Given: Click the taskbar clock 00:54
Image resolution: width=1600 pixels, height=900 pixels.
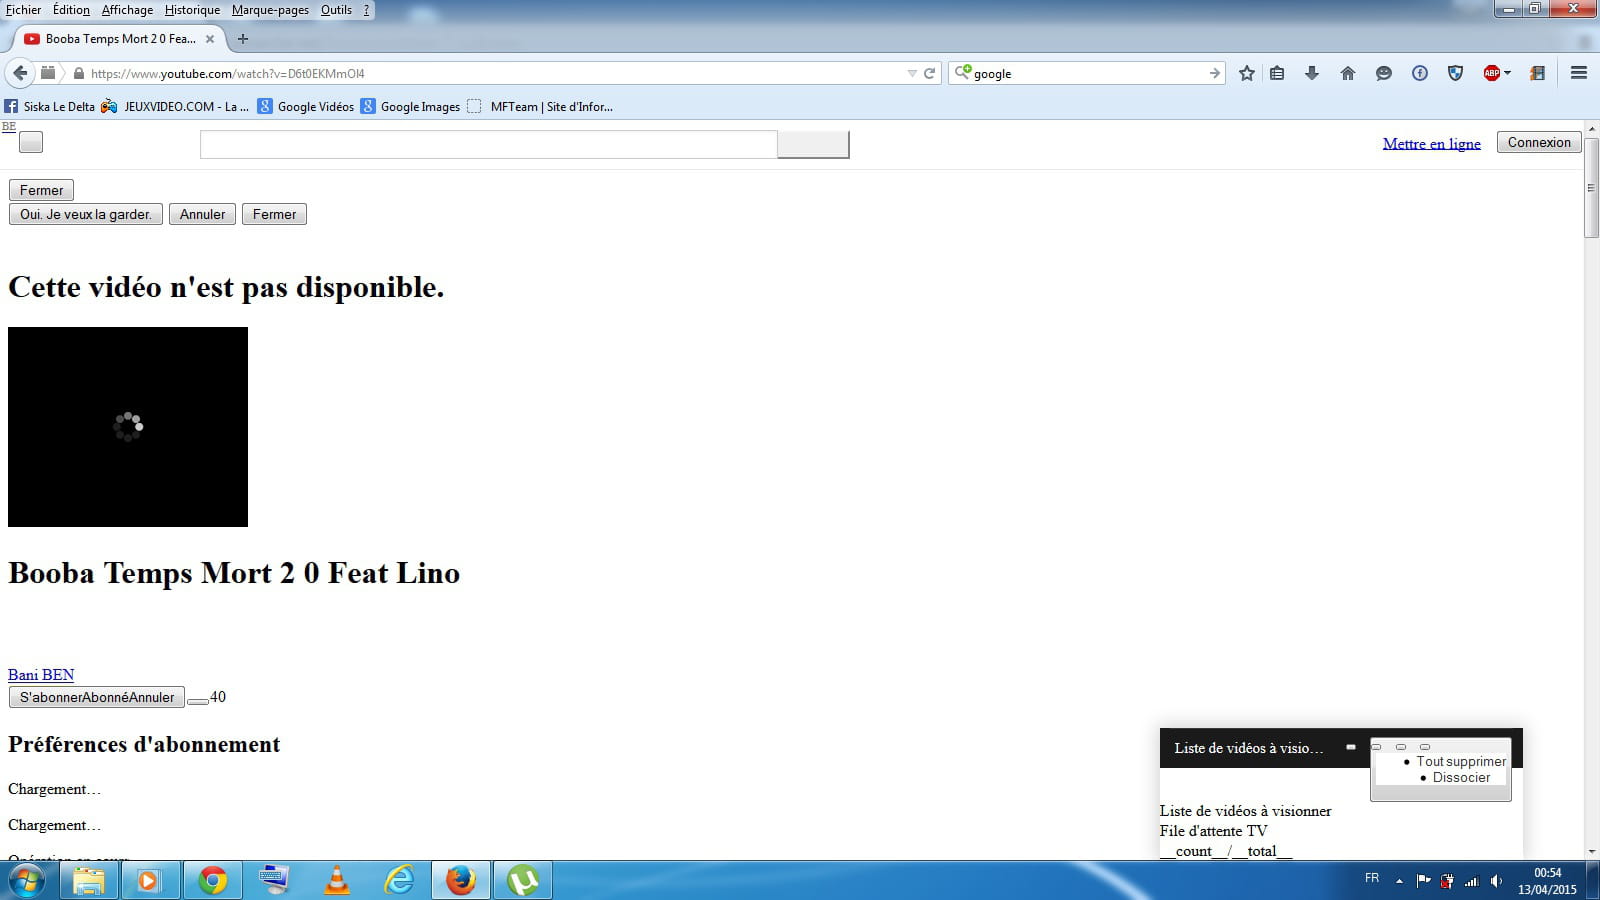Looking at the screenshot, I should pos(1547,873).
